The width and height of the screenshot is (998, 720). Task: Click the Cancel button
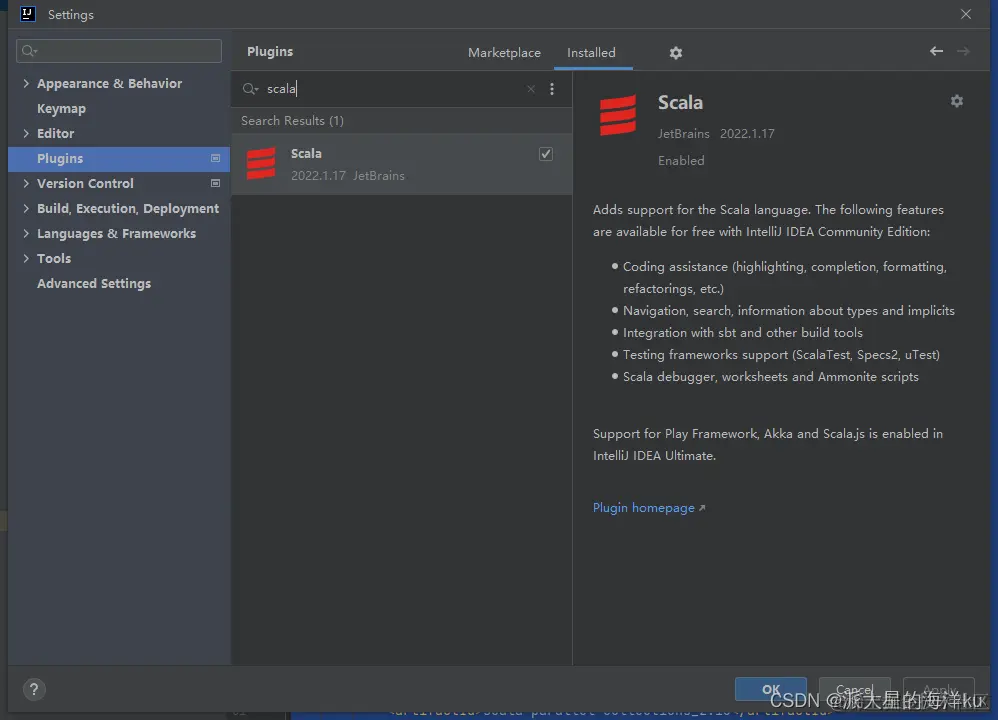[854, 689]
